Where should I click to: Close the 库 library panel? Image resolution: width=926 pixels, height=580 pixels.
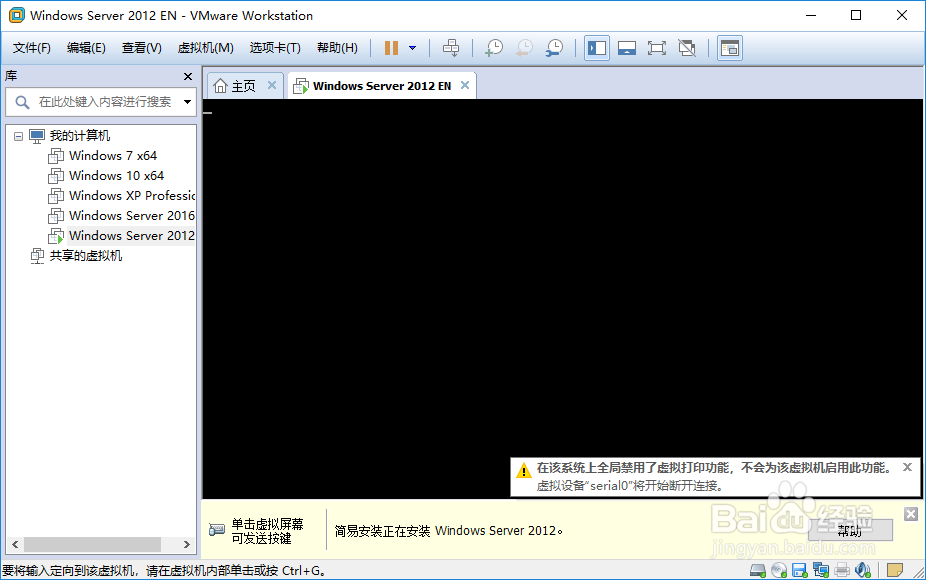pyautogui.click(x=188, y=76)
